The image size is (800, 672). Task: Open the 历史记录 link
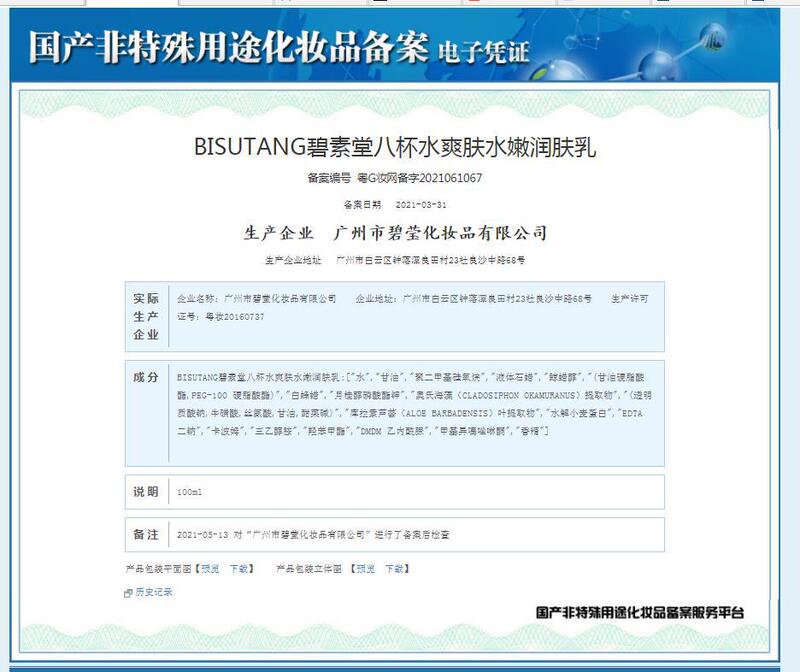154,592
